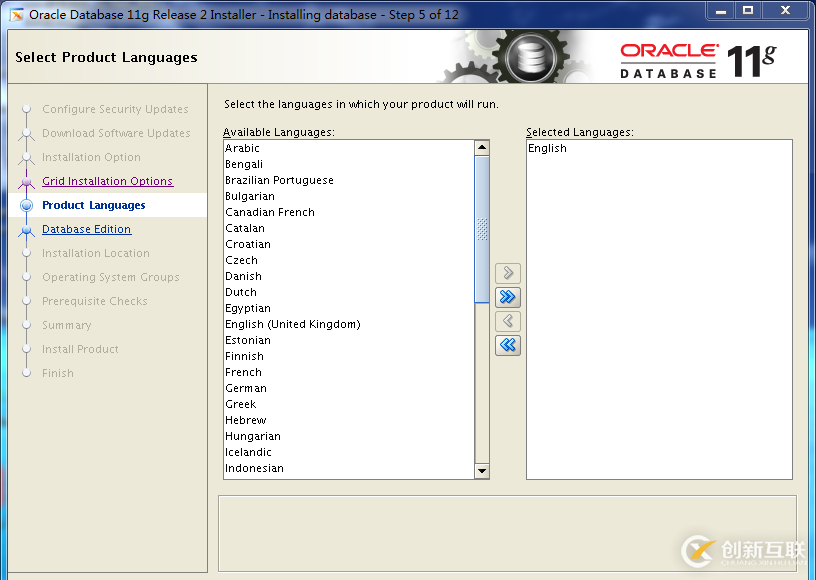Select Bulgarian in Available Languages

point(349,196)
